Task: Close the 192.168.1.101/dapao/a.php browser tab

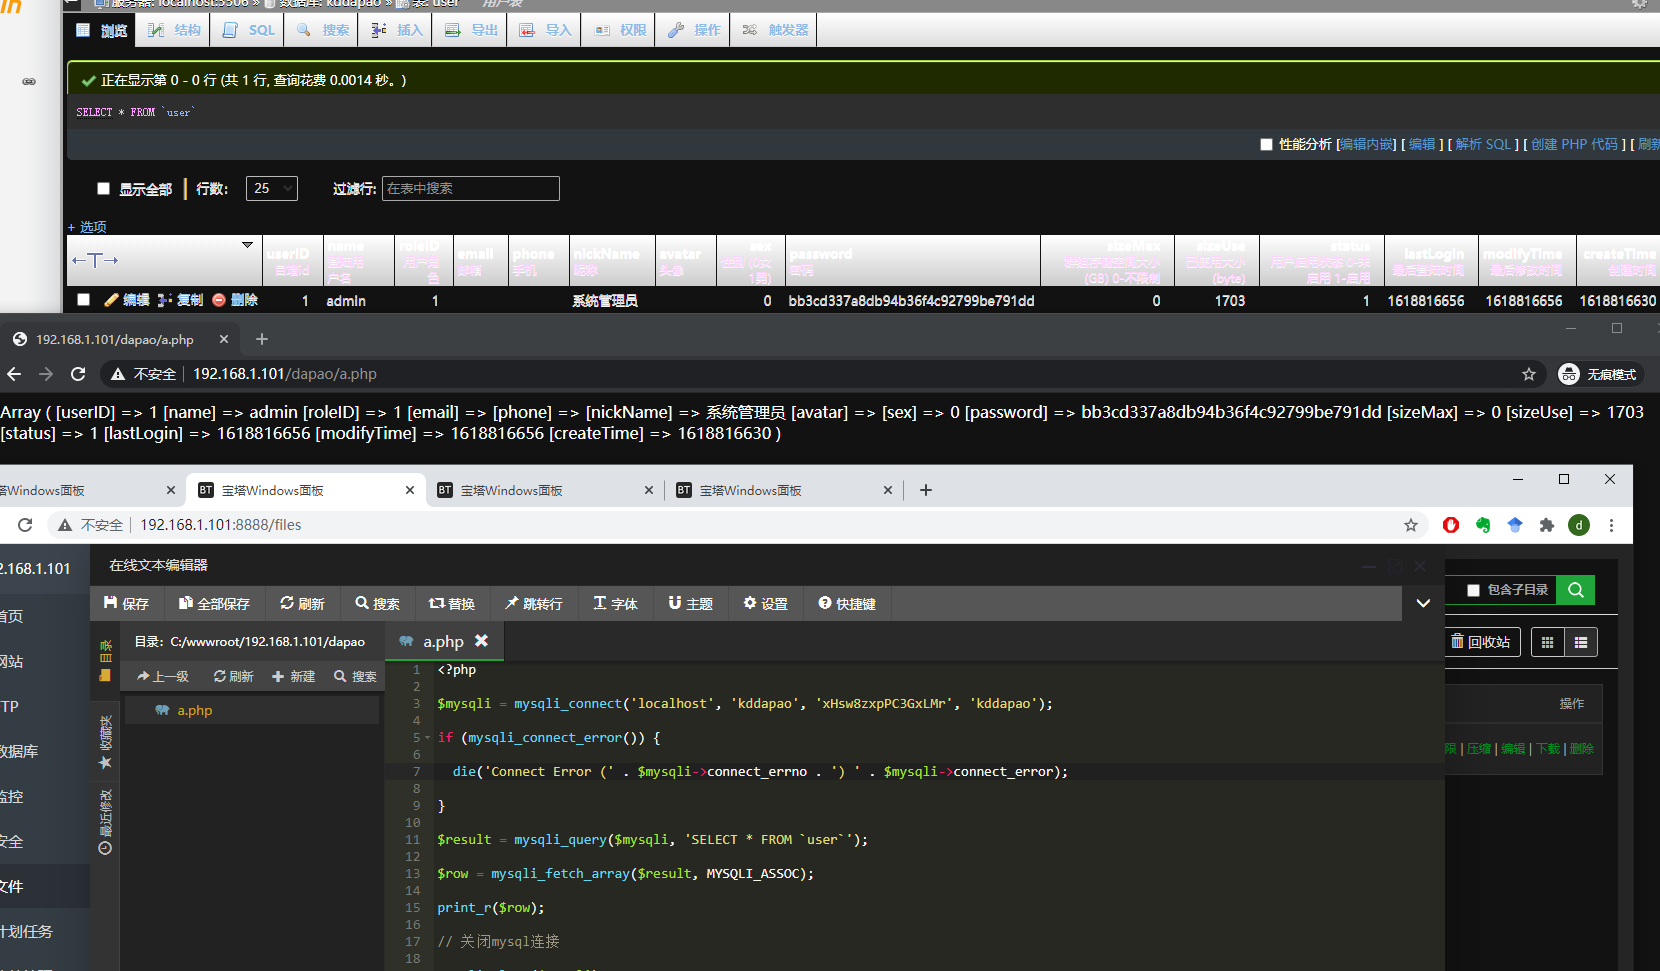Action: (x=224, y=339)
